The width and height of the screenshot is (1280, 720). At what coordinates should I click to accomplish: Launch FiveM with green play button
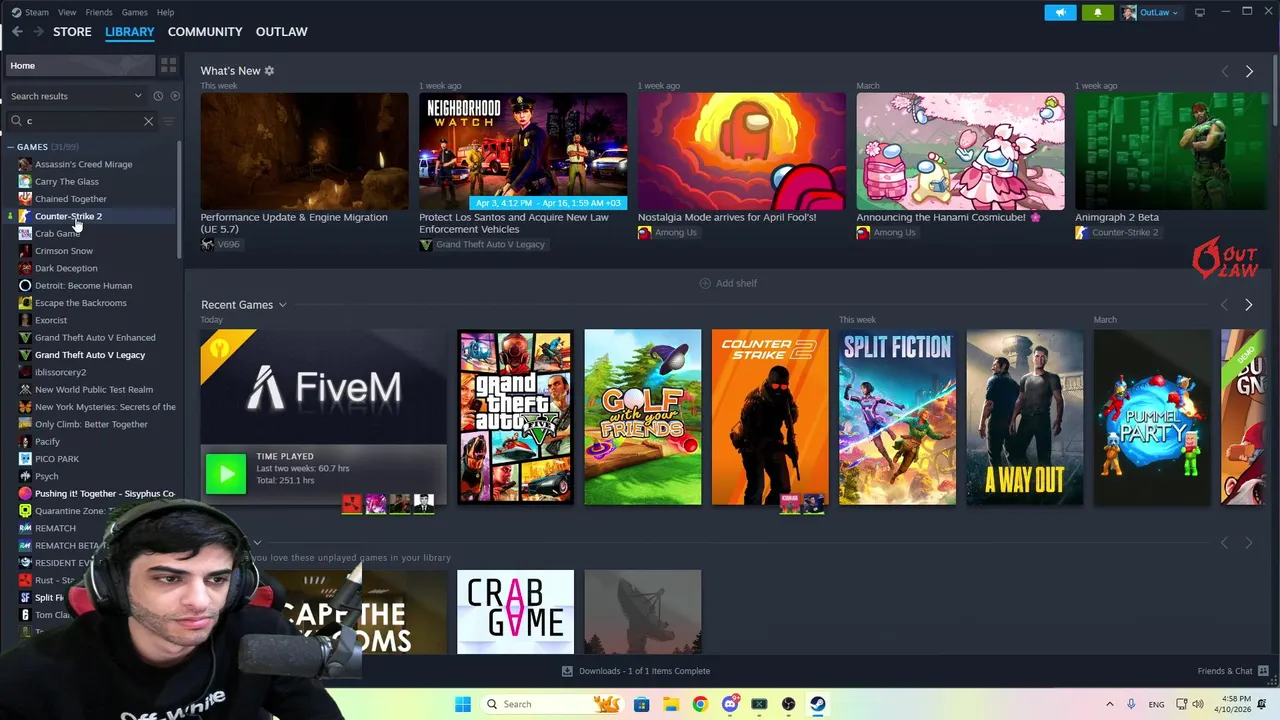coord(226,474)
